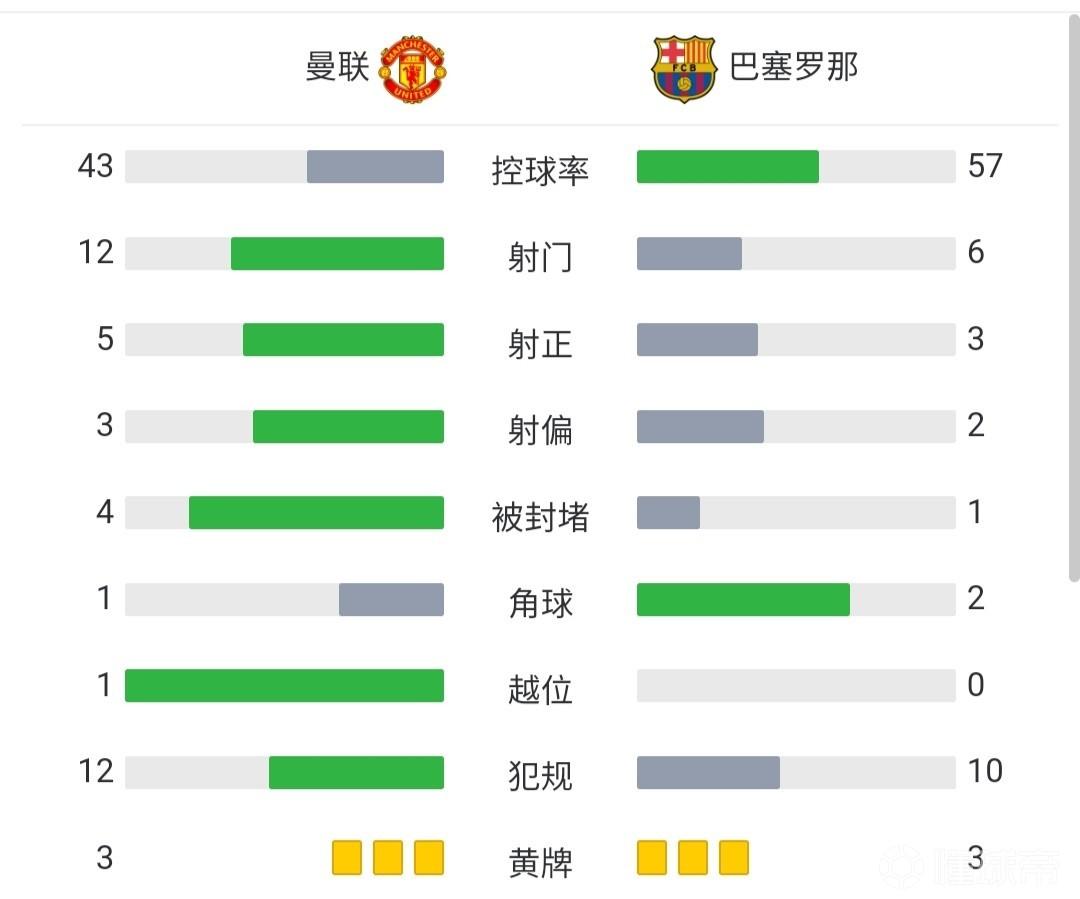
Task: Click Barcelona's third yellow card icon
Action: coord(734,858)
